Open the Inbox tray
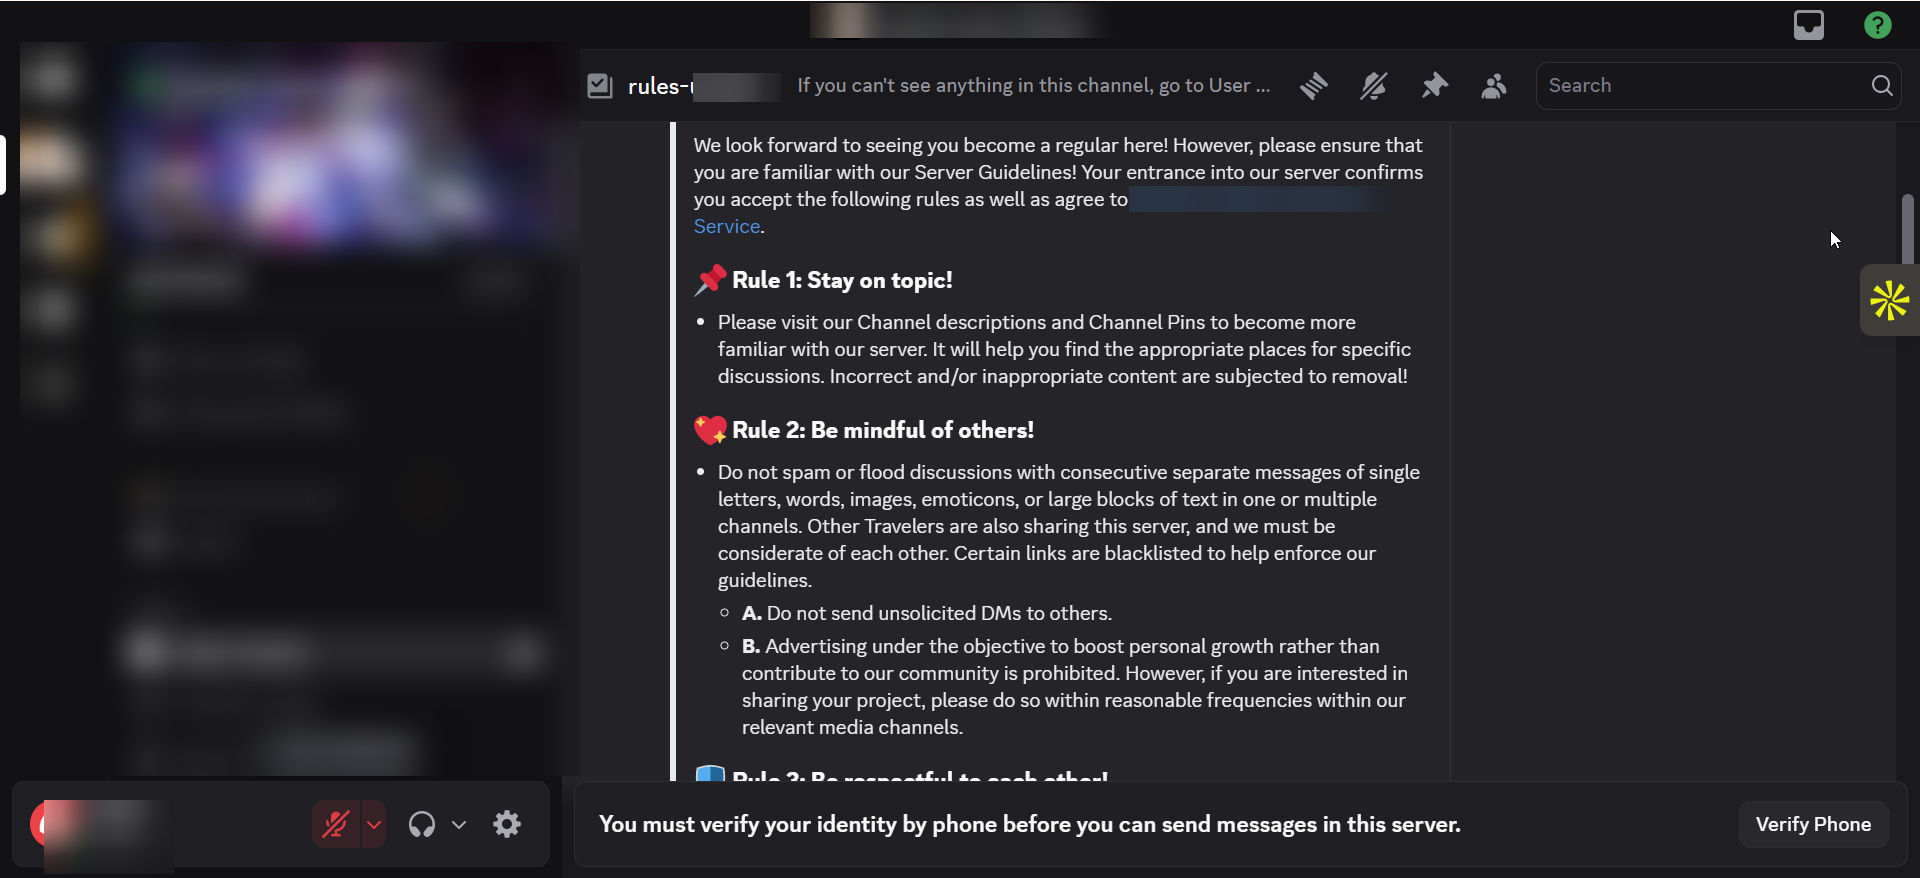This screenshot has height=878, width=1920. (x=1808, y=25)
